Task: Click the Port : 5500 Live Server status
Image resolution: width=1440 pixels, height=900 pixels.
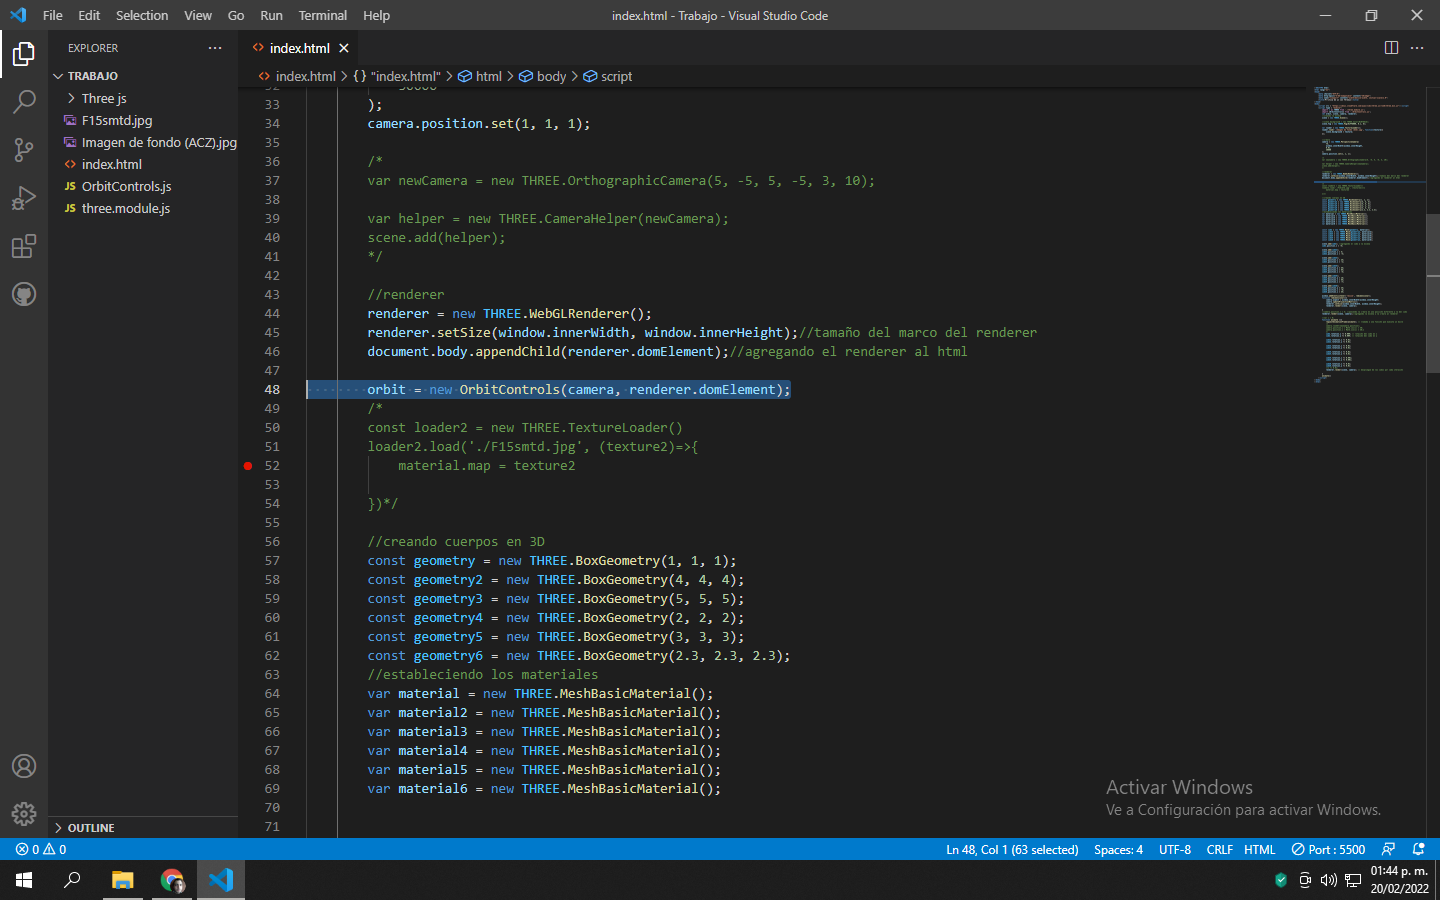Action: 1328,849
